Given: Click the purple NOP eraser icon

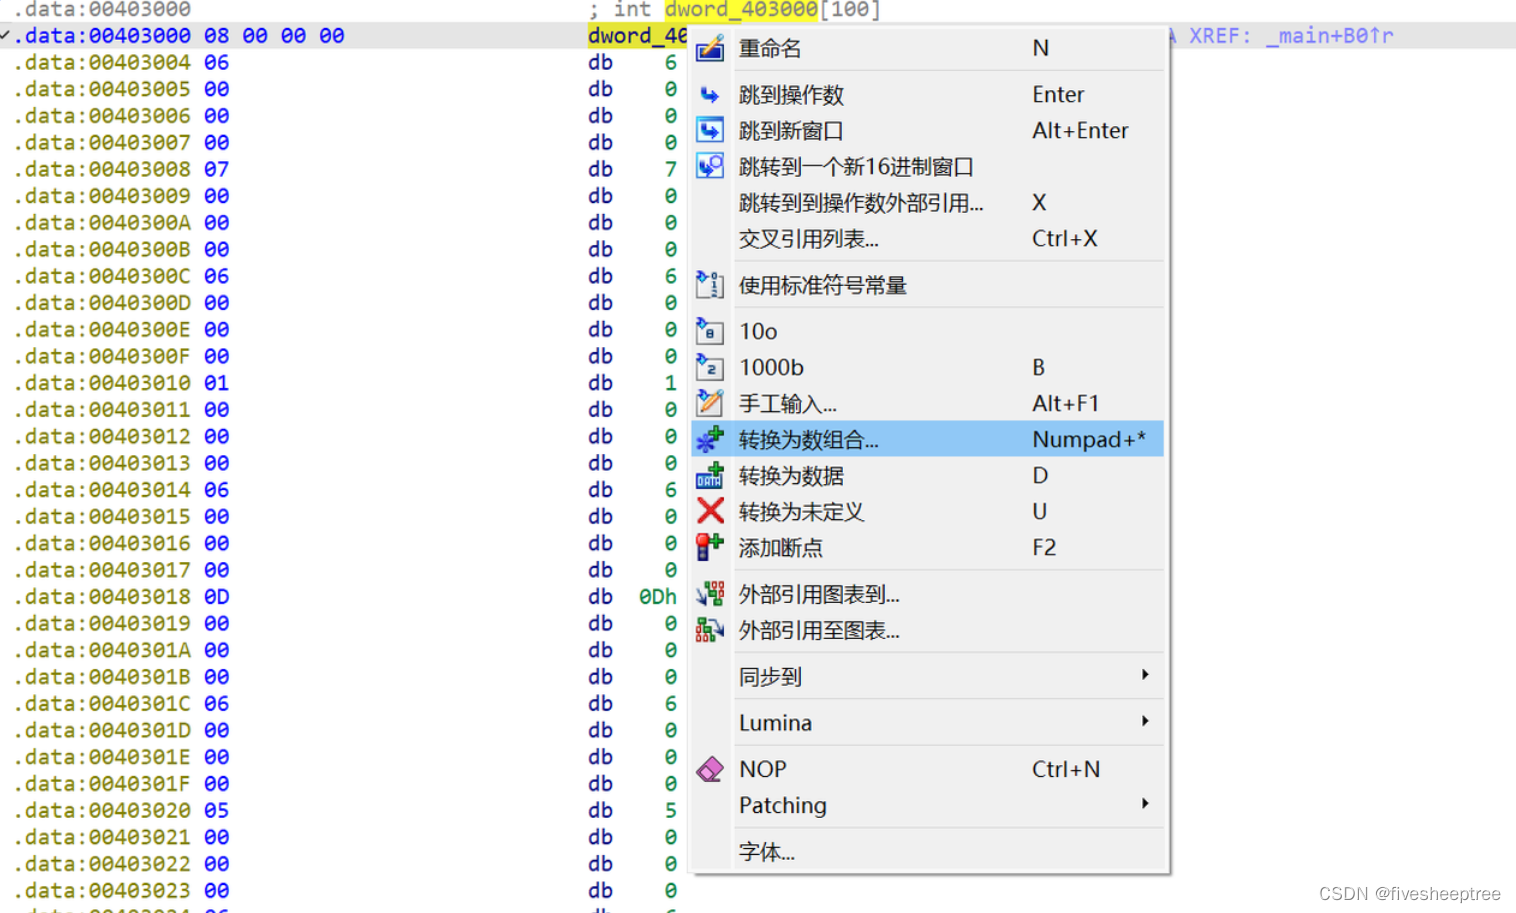Looking at the screenshot, I should coord(710,768).
